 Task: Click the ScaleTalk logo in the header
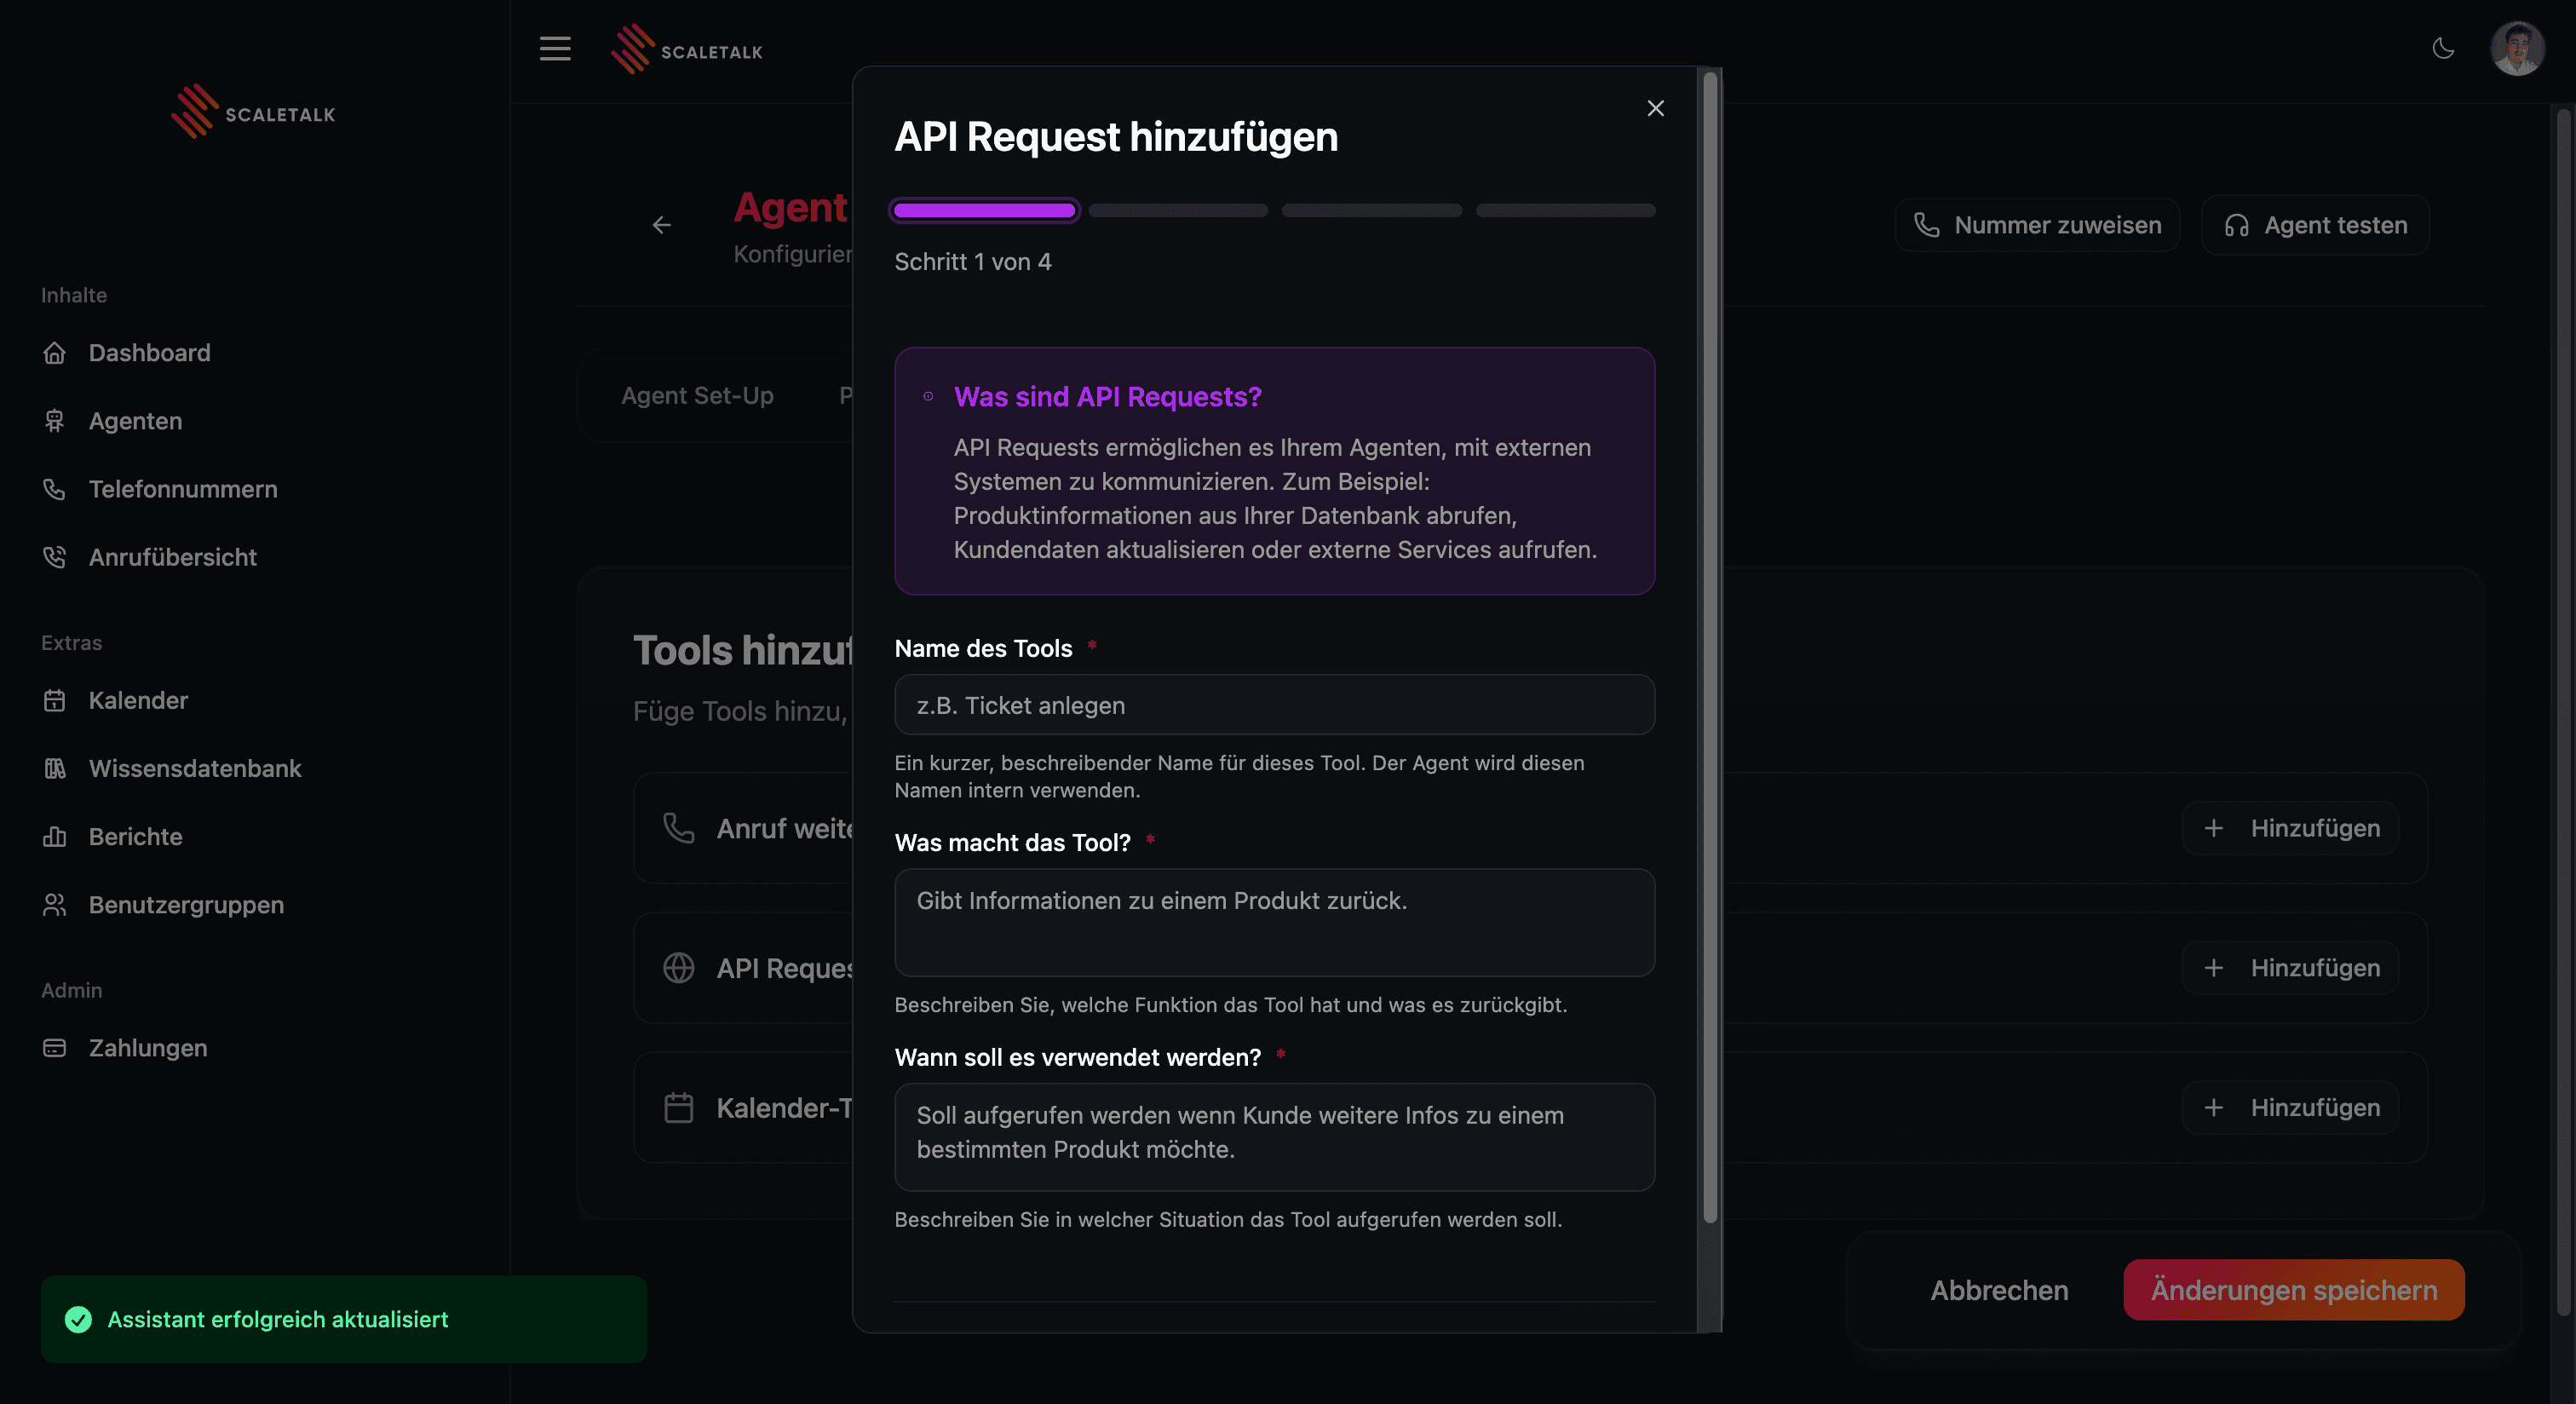click(x=687, y=48)
